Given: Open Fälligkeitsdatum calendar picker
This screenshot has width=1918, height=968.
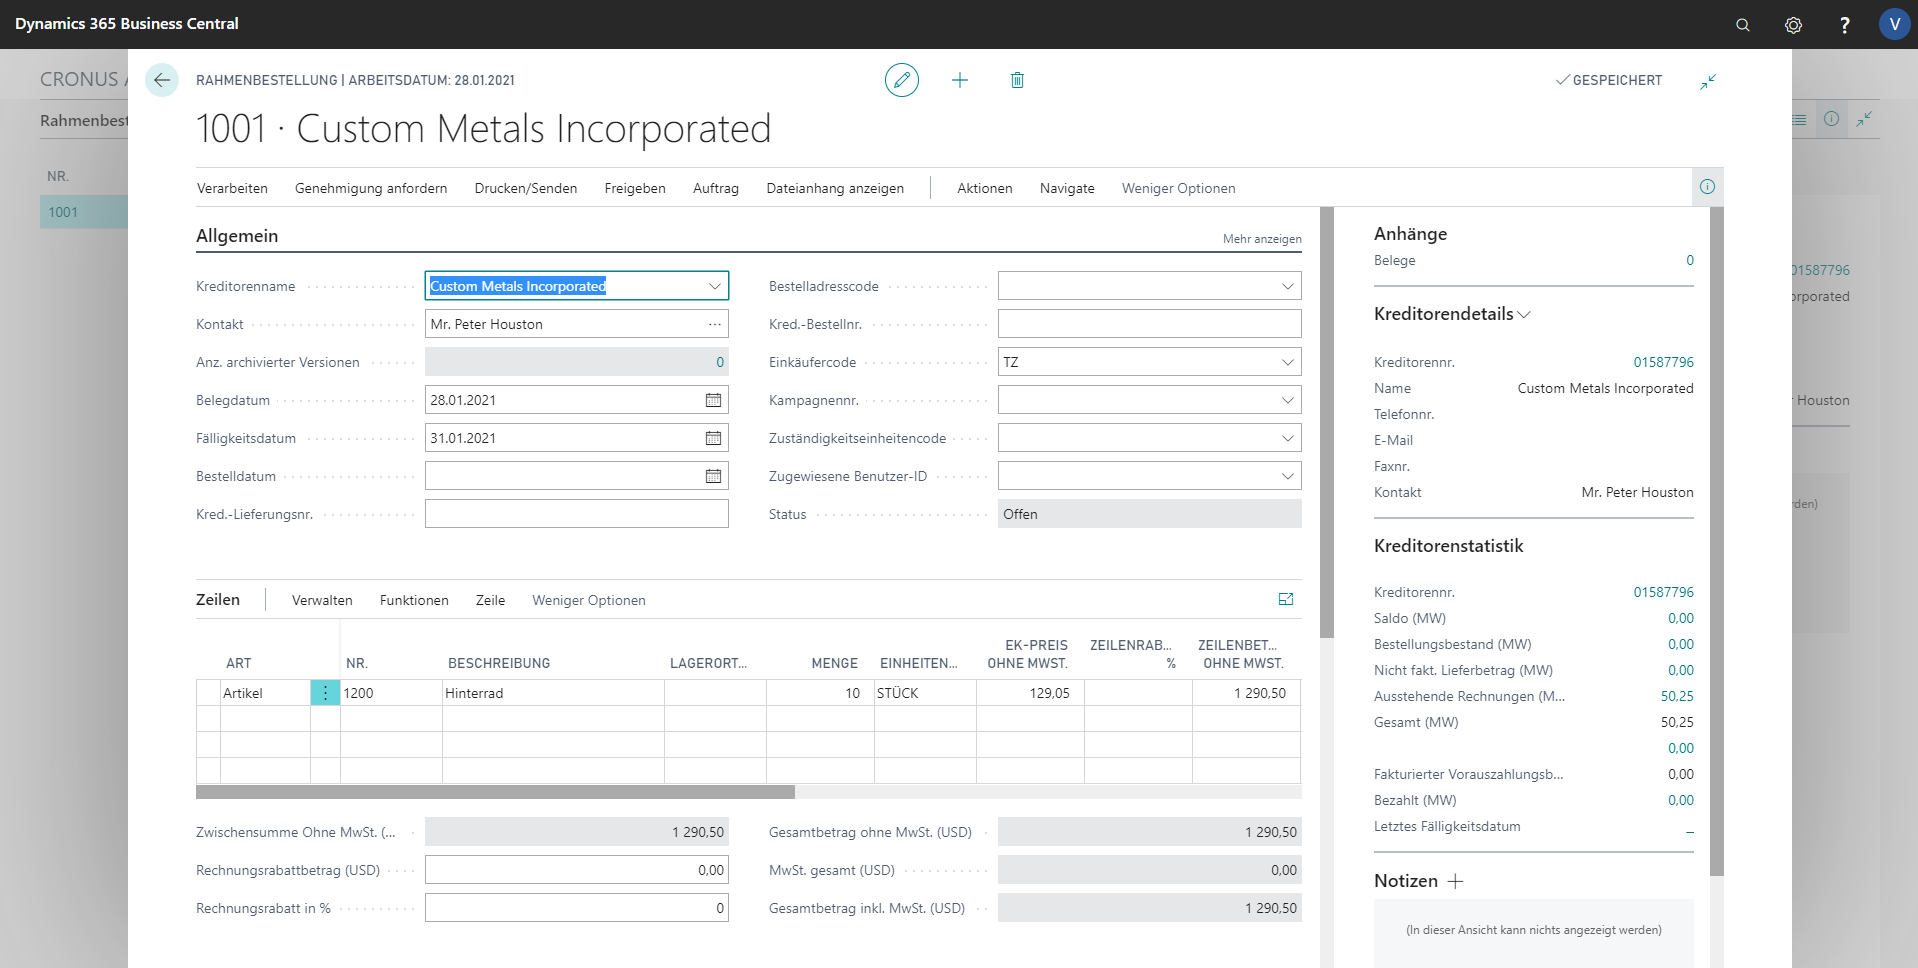Looking at the screenshot, I should coord(713,438).
